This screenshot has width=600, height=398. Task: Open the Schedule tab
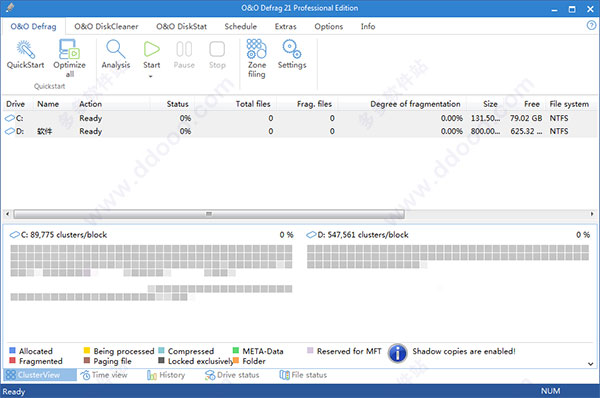click(240, 26)
